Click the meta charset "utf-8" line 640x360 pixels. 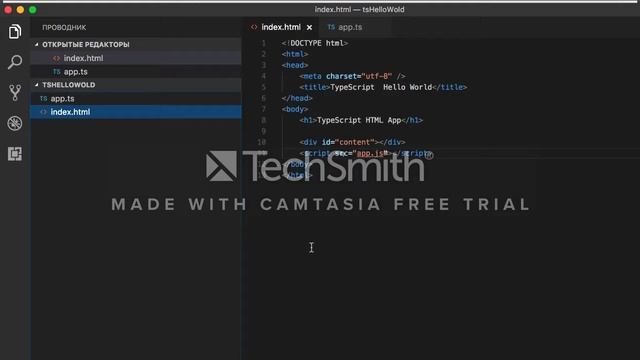(x=352, y=76)
